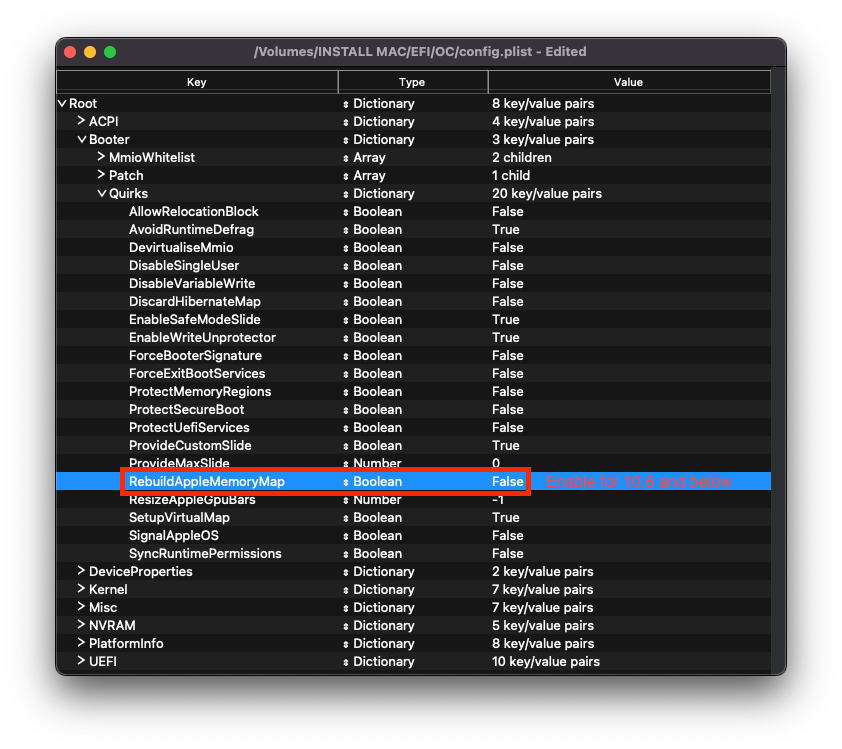Viewport: 842px width, 749px height.
Task: Select the True value of SetupVirtualMap
Action: point(505,518)
